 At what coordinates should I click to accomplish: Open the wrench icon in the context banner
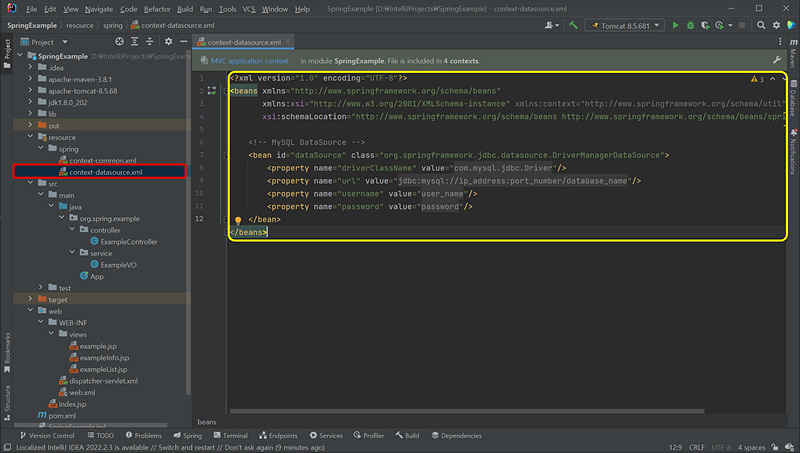click(777, 60)
